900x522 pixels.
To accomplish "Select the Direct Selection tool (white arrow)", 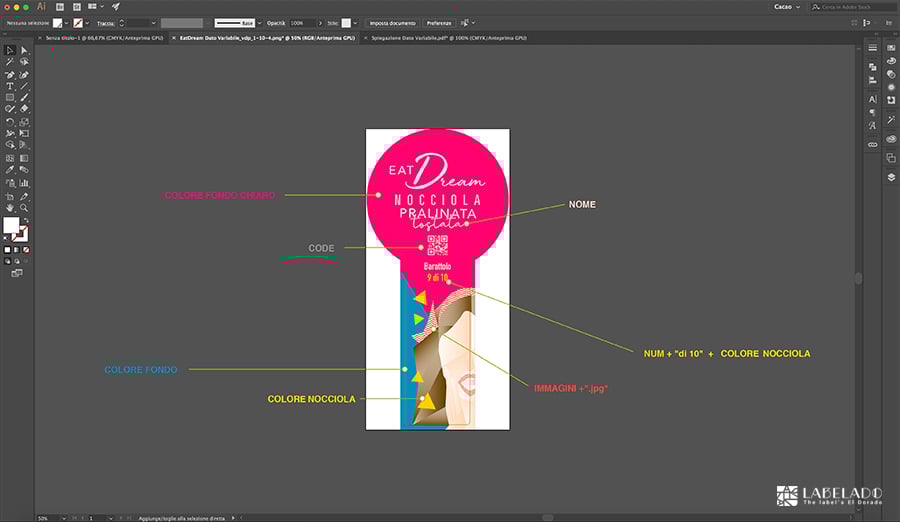I will [x=24, y=51].
